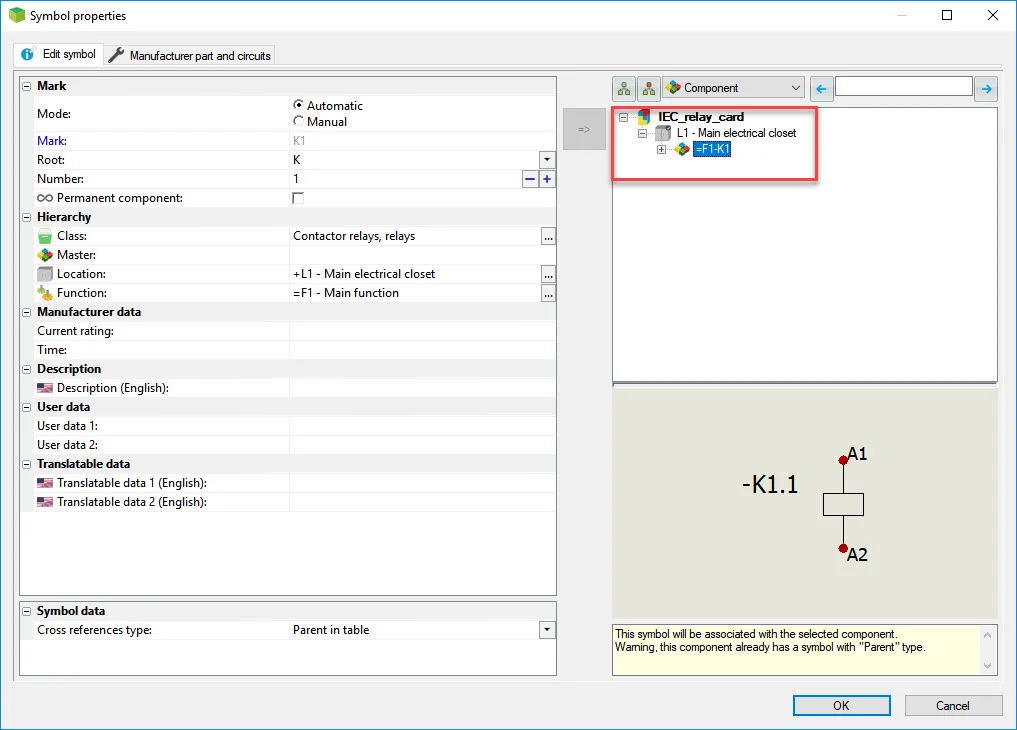Open the Class browse ellipsis button
The image size is (1017, 730).
click(547, 236)
